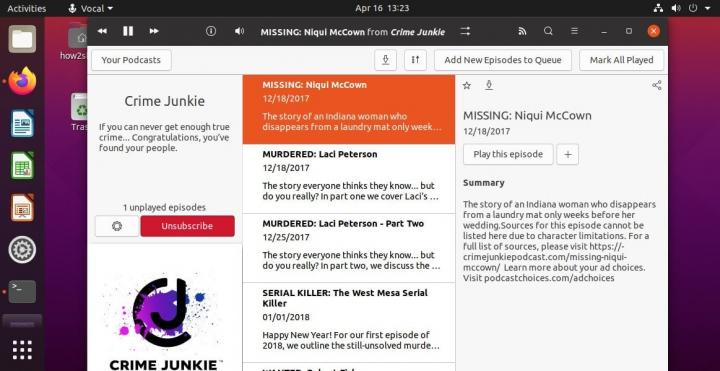Reverse episode sort order
The width and height of the screenshot is (720, 371).
tap(416, 60)
